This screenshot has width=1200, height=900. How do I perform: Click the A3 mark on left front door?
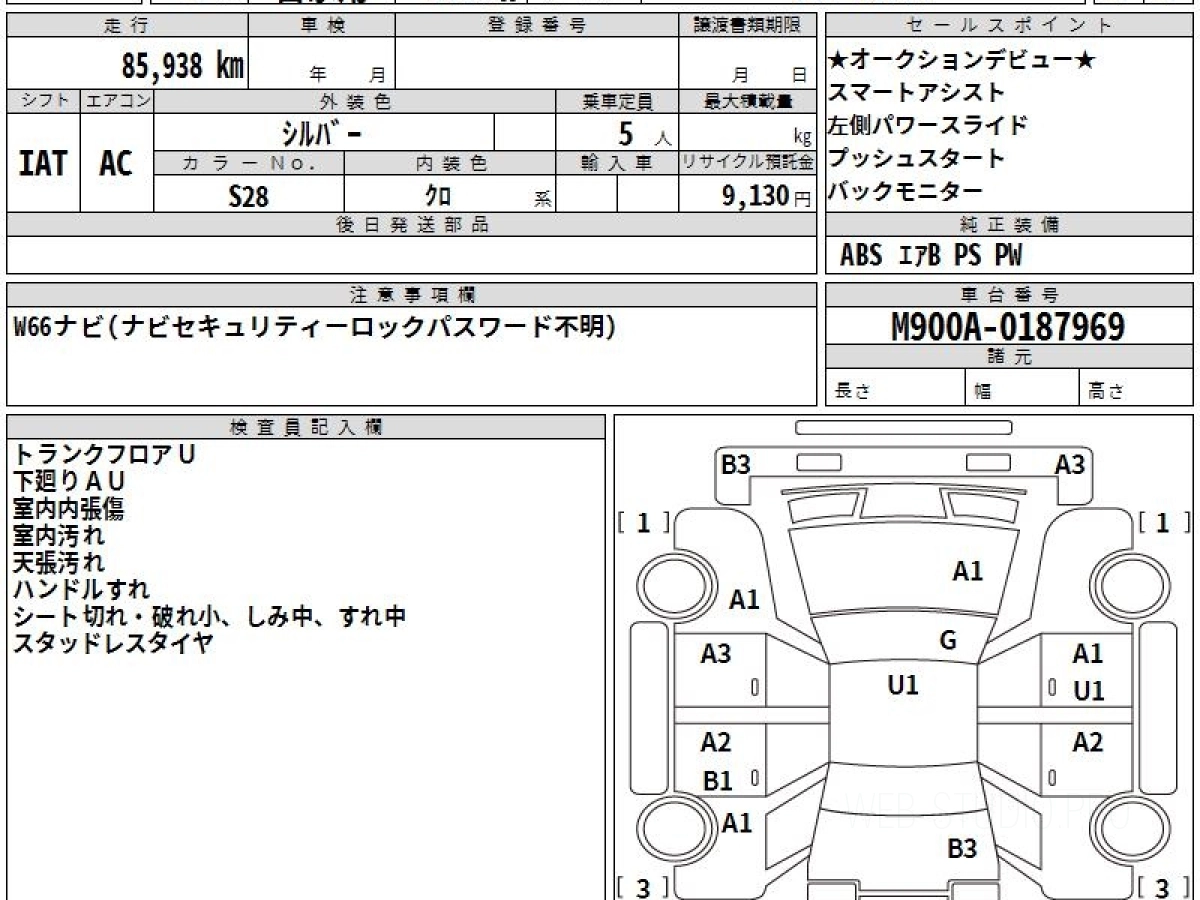[x=716, y=655]
